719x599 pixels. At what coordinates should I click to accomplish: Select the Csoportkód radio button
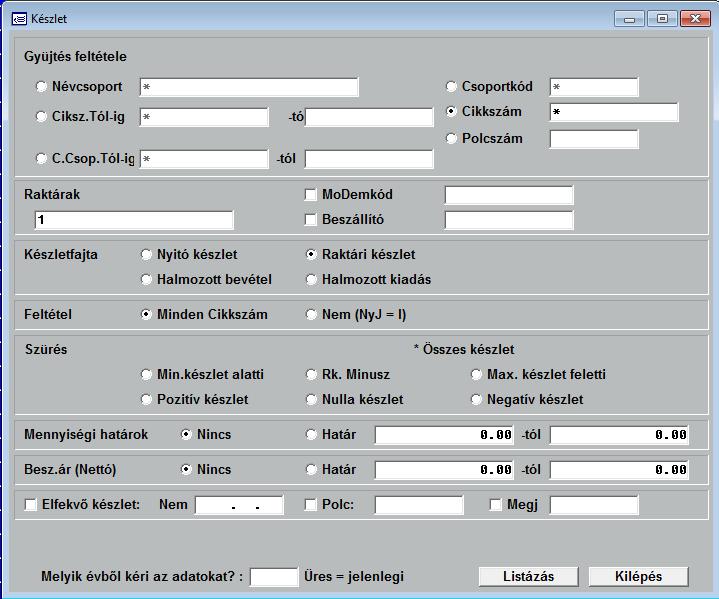pos(451,86)
